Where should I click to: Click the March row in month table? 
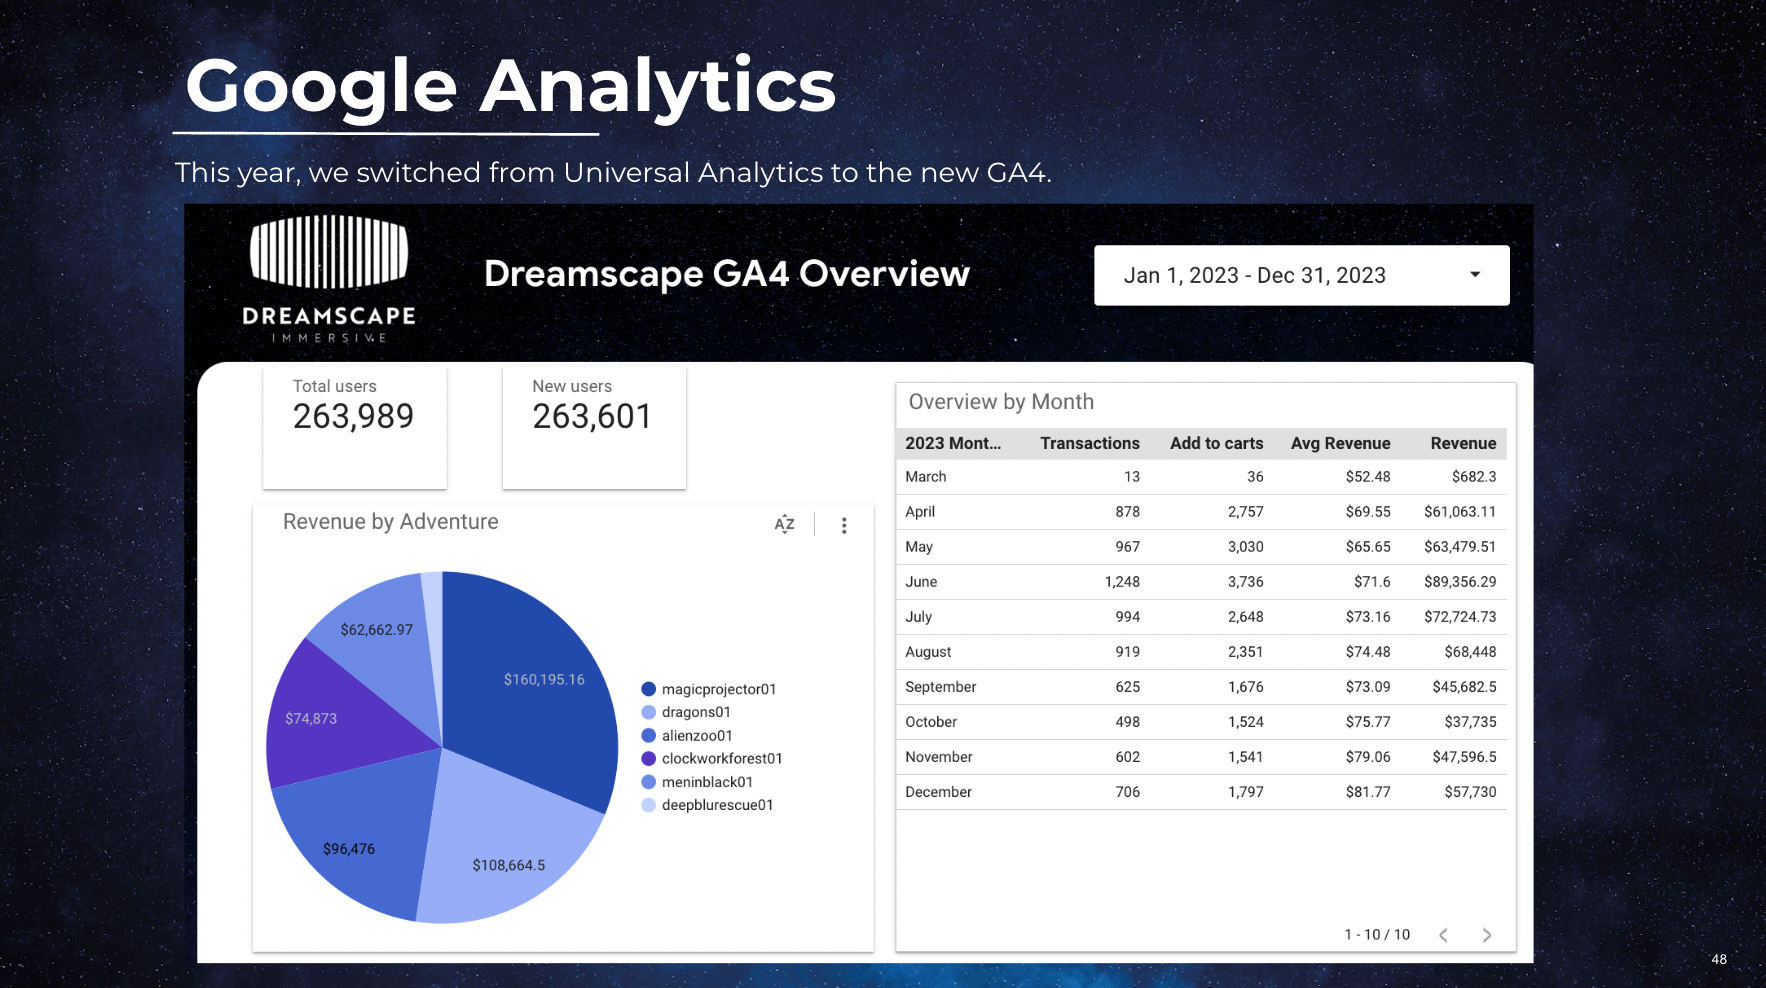[1201, 477]
